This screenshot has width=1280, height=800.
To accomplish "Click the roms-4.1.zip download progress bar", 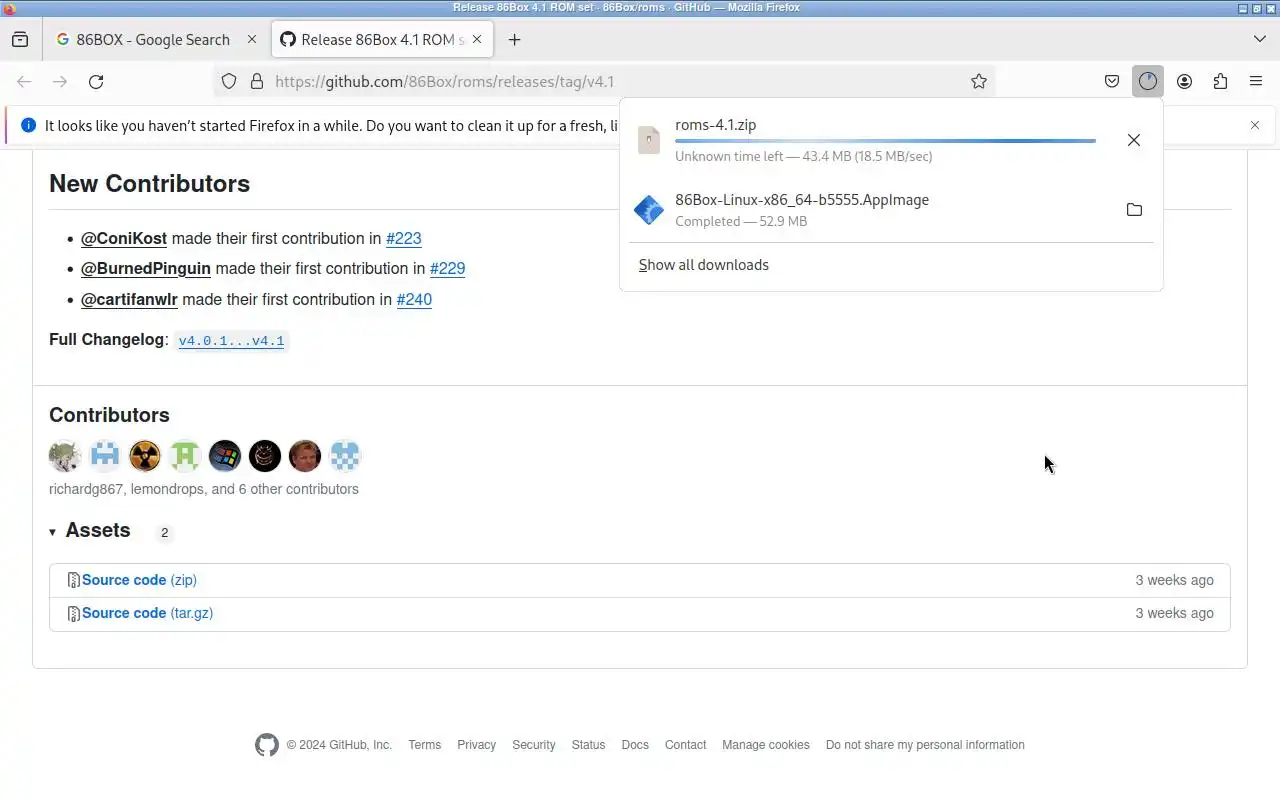I will (x=885, y=141).
